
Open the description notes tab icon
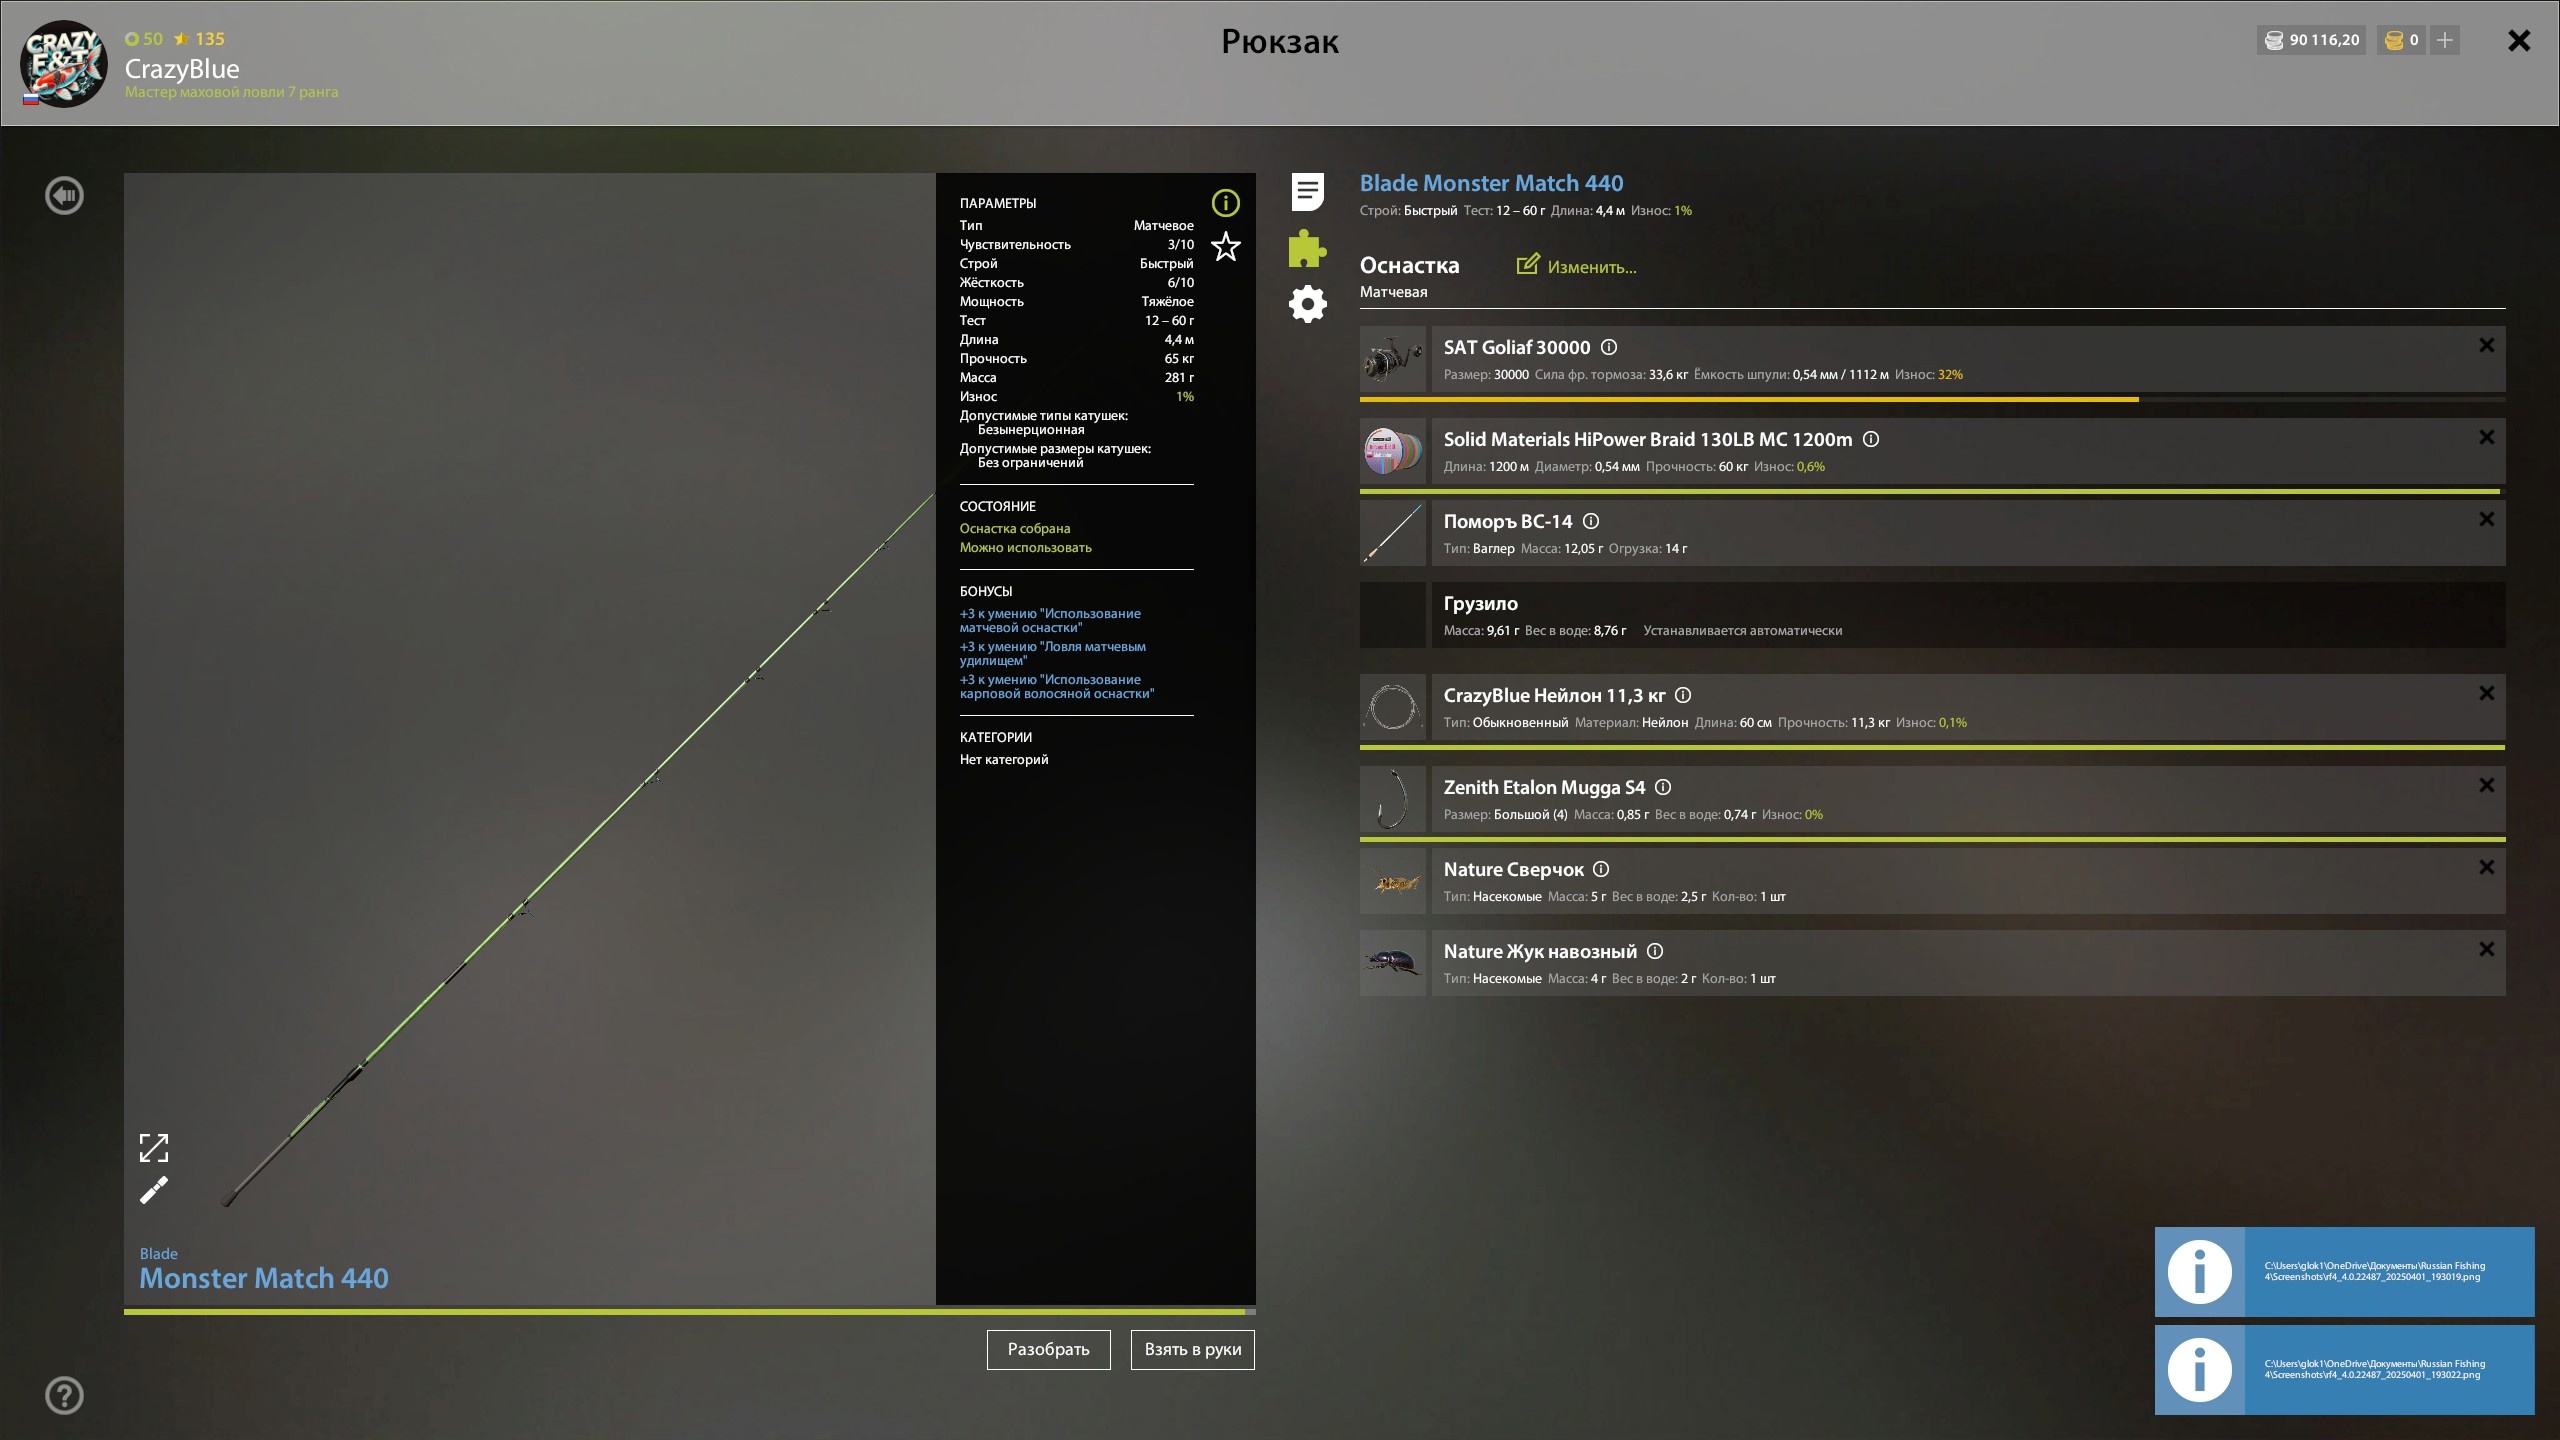pyautogui.click(x=1308, y=192)
